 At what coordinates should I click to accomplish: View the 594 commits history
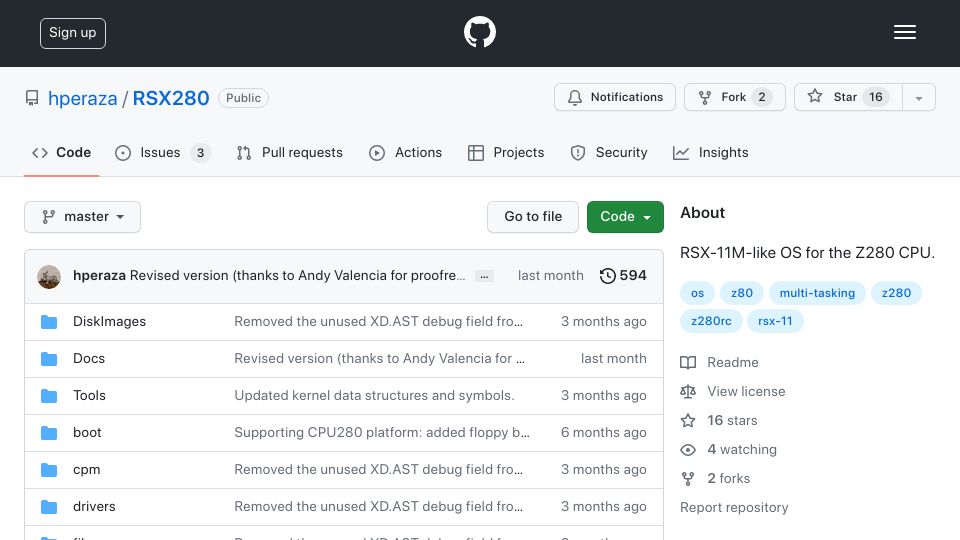(x=623, y=276)
